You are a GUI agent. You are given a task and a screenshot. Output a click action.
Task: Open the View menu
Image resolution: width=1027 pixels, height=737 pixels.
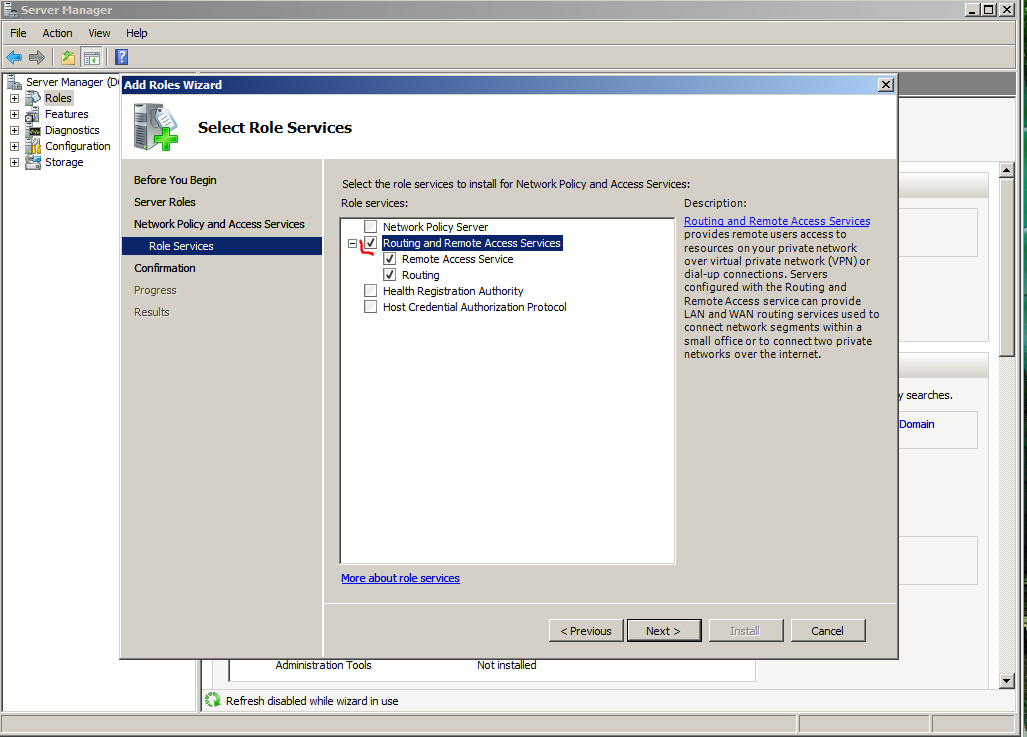tap(99, 33)
